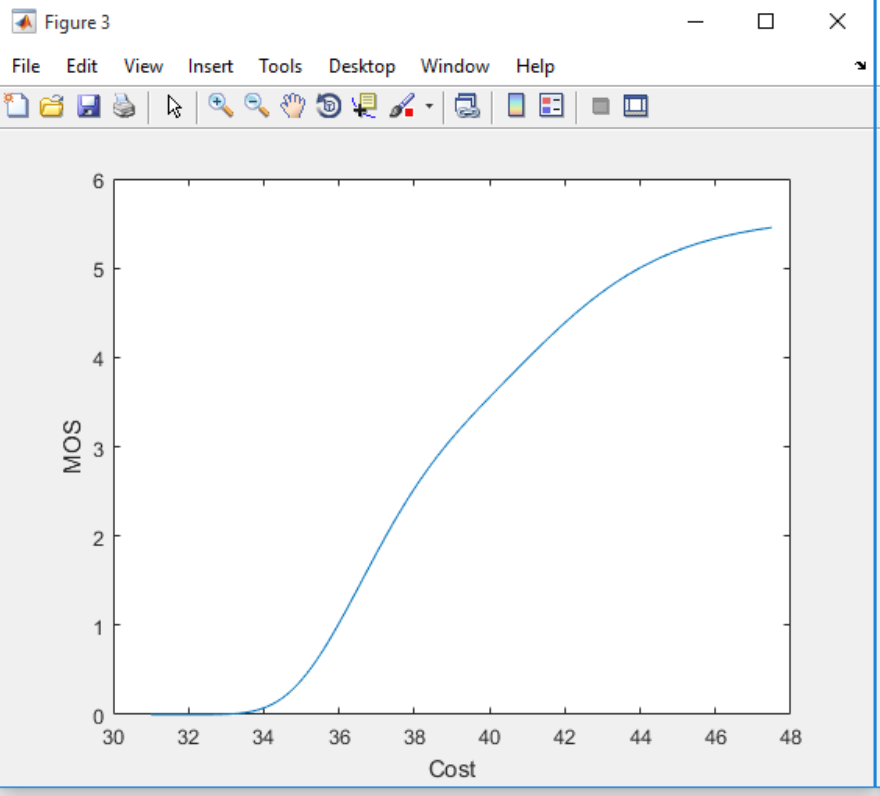The height and width of the screenshot is (796, 880).
Task: Click the x-axis tick label 32
Action: pyautogui.click(x=189, y=737)
